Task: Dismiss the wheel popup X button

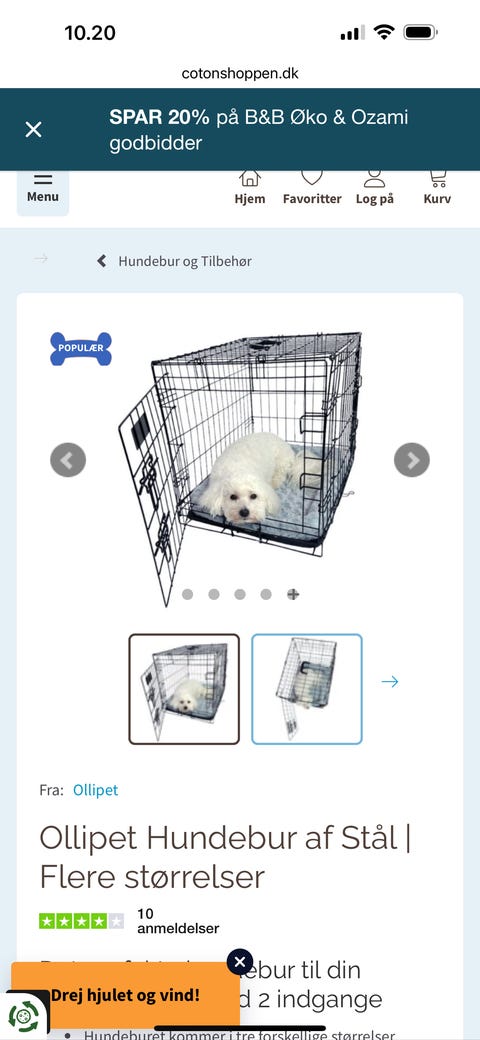Action: [239, 962]
